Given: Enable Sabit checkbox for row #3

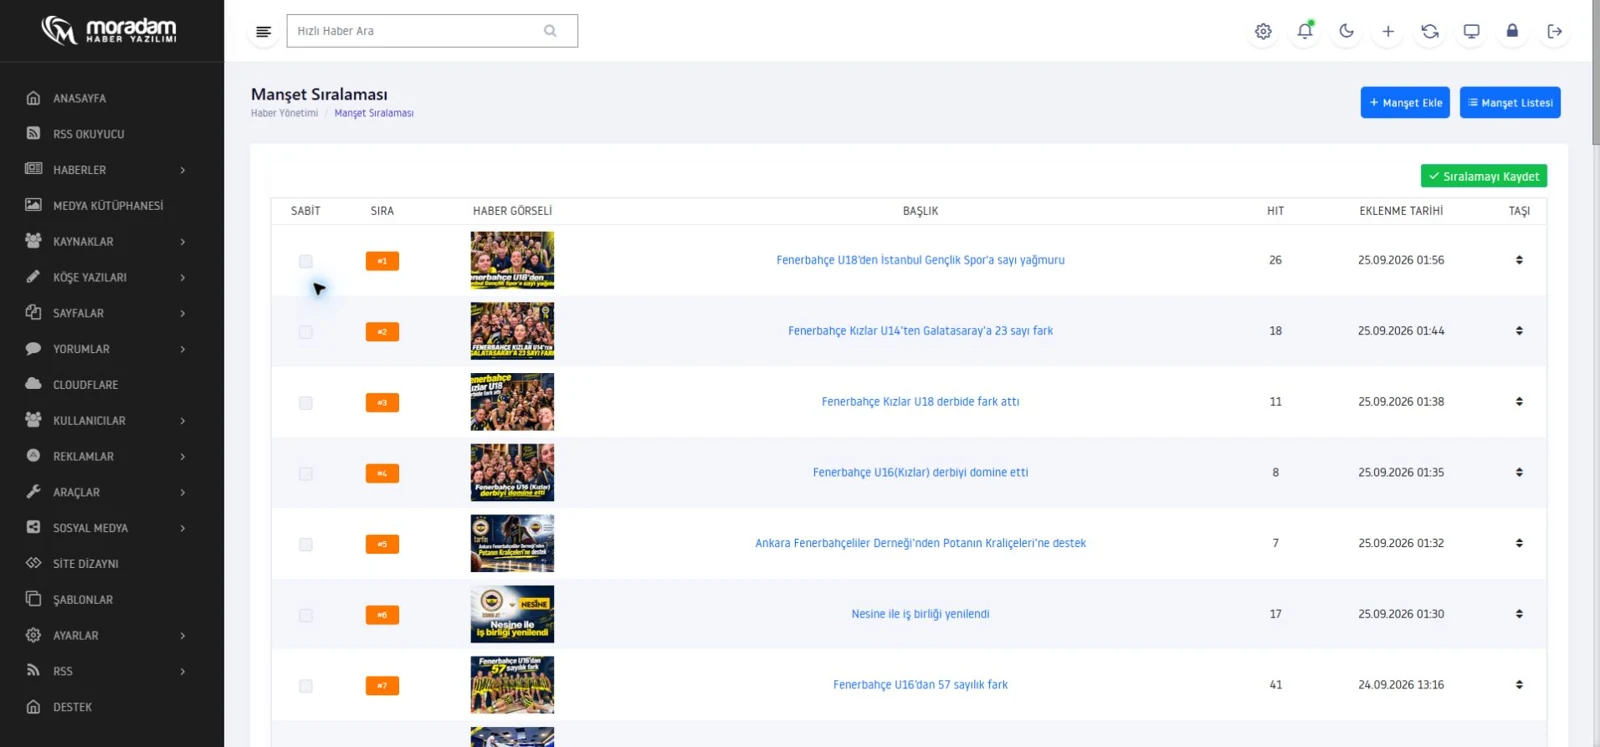Looking at the screenshot, I should click(306, 403).
